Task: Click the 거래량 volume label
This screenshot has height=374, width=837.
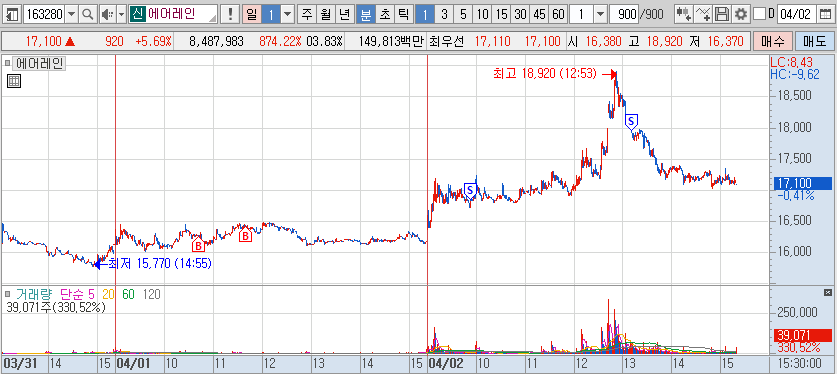Action: point(35,294)
